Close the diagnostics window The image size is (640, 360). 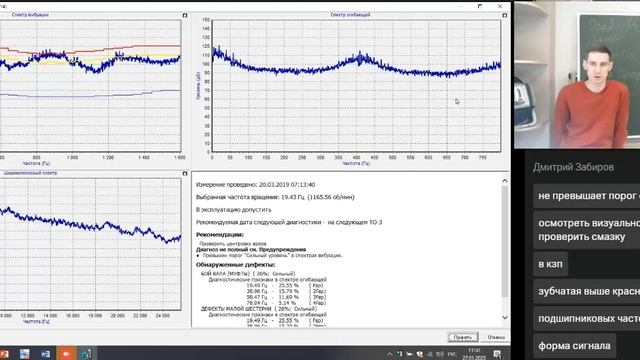[x=500, y=6]
